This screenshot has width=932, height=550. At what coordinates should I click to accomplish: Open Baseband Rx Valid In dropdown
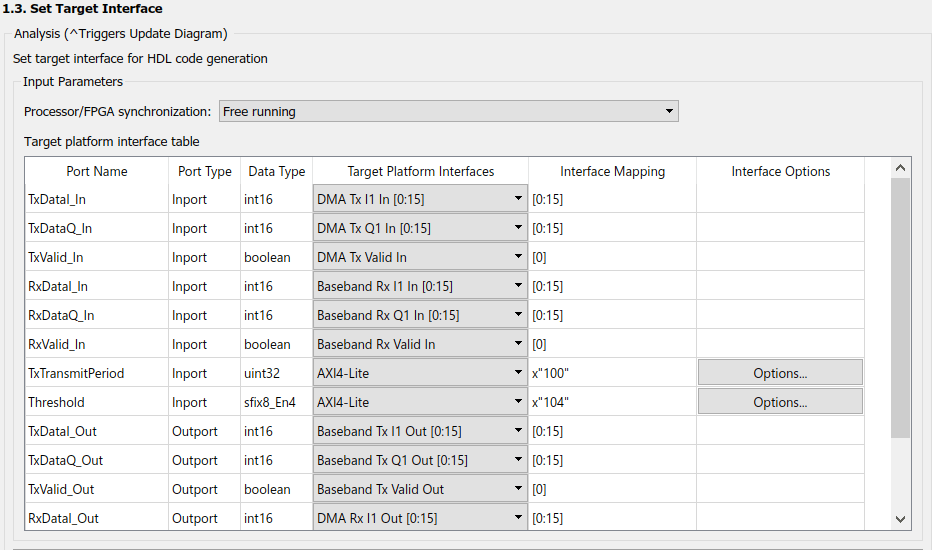pos(420,344)
